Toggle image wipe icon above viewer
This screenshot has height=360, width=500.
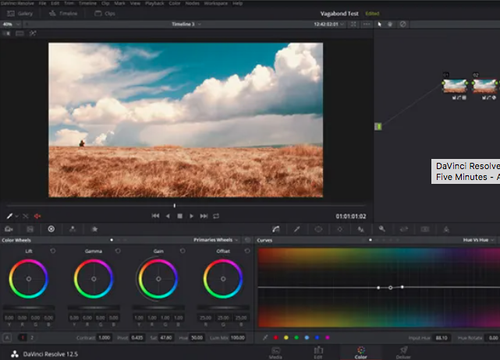[7, 33]
